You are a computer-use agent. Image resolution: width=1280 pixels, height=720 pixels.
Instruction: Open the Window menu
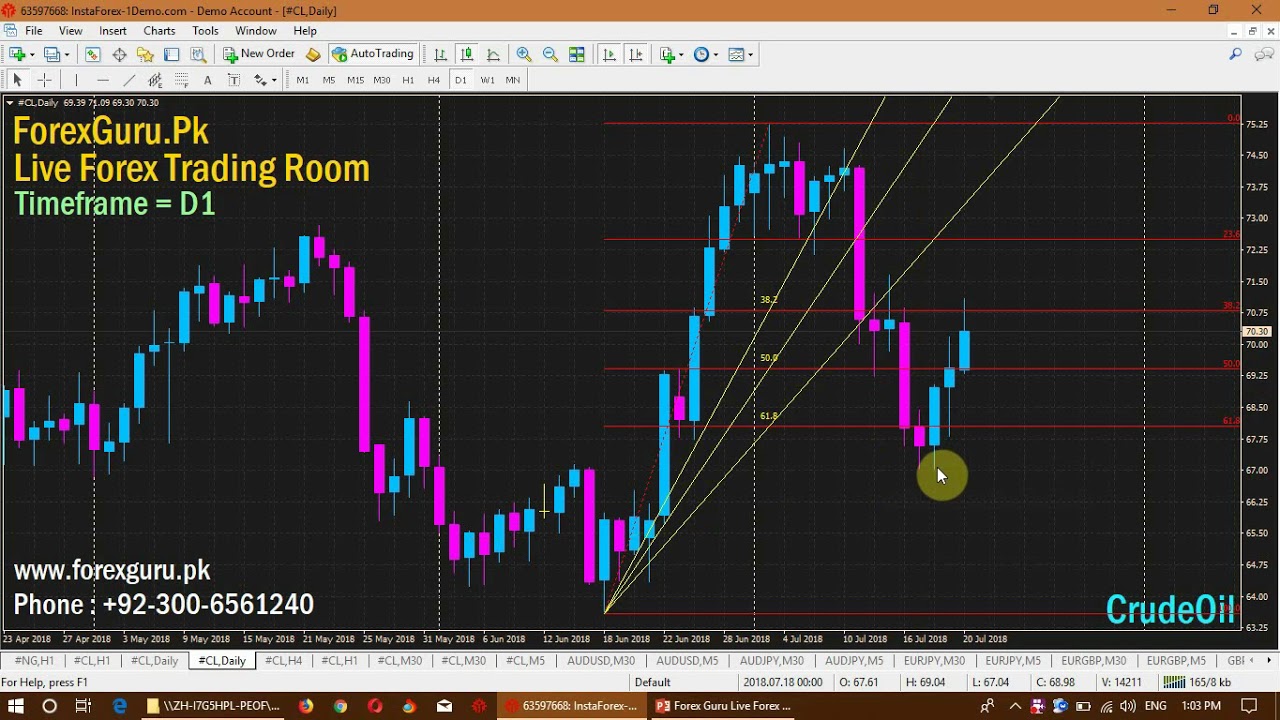tap(256, 31)
